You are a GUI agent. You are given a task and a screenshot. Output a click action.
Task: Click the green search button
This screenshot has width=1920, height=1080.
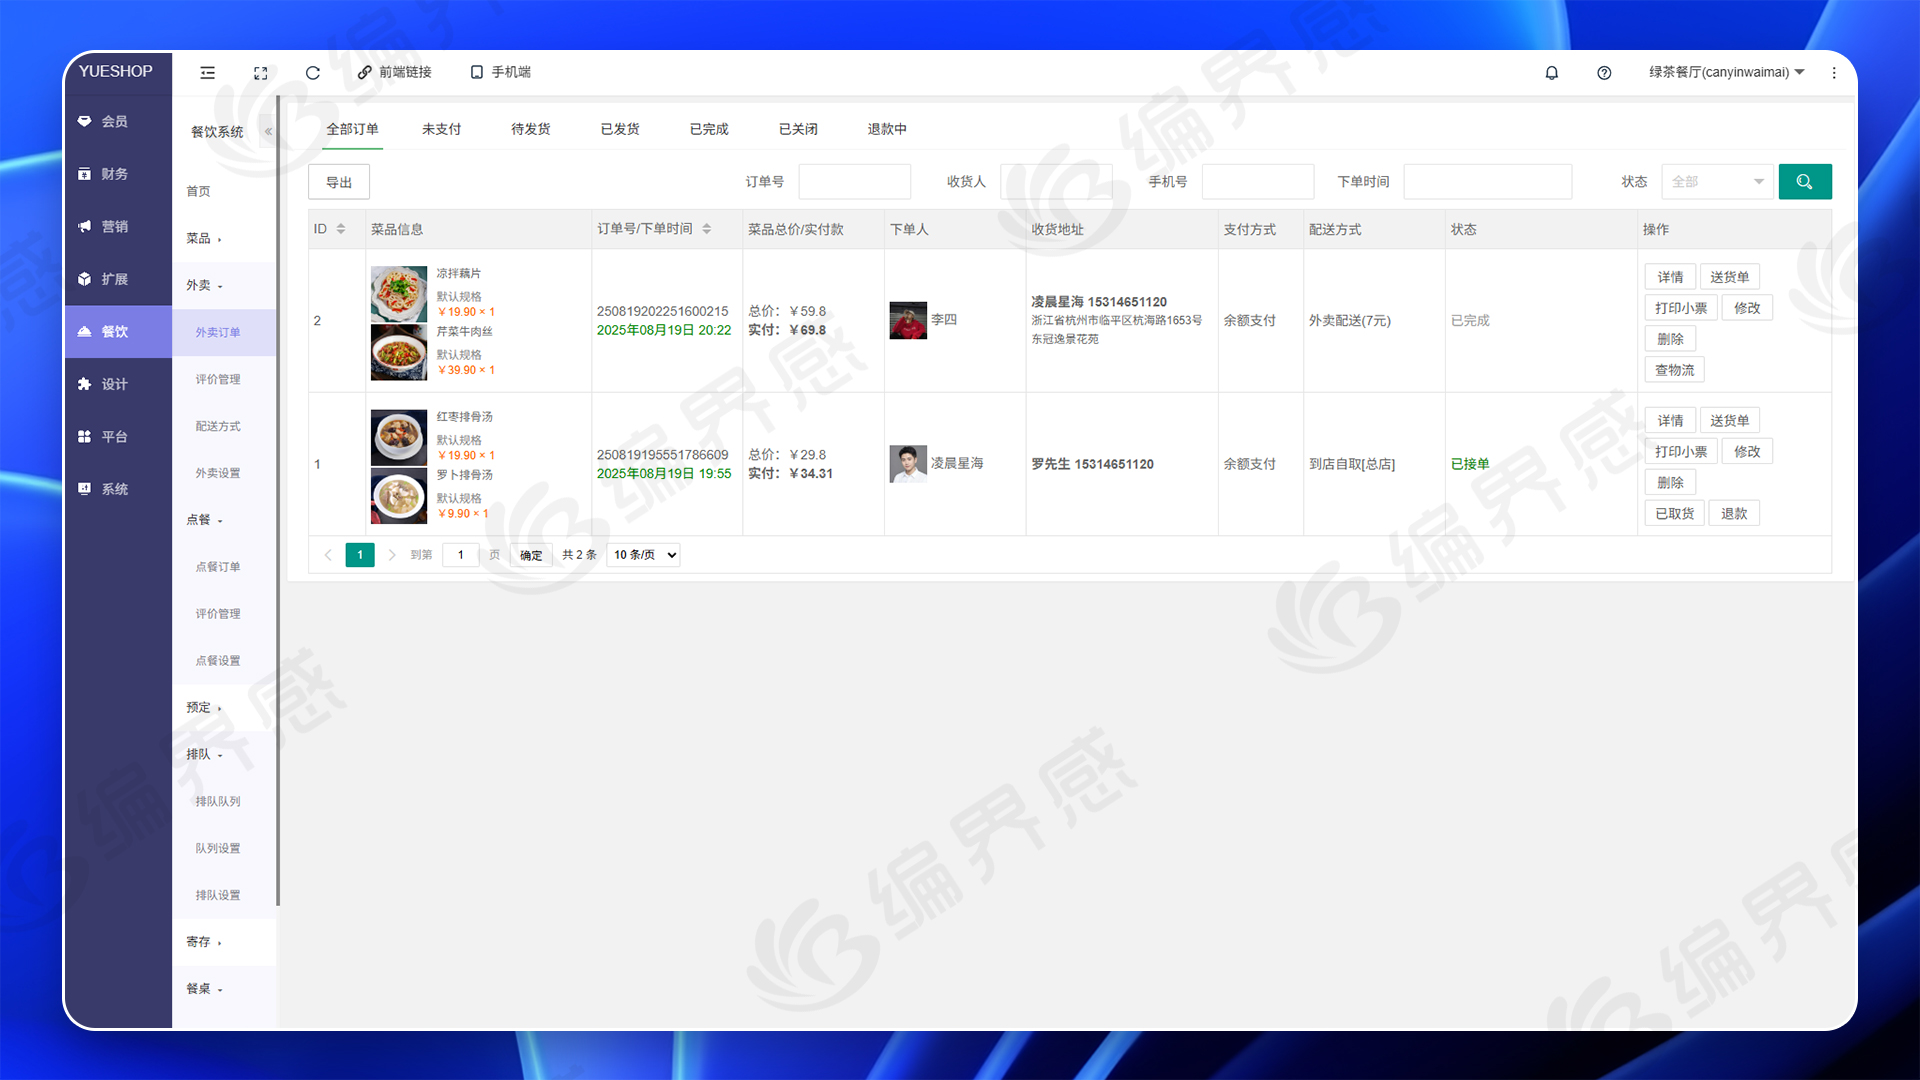(1805, 182)
